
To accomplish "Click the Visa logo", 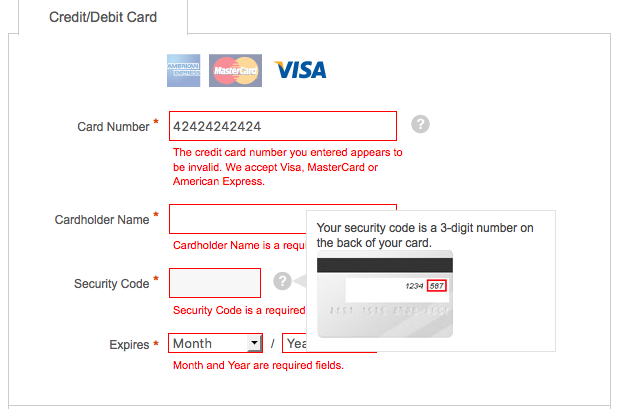I will click(x=301, y=70).
